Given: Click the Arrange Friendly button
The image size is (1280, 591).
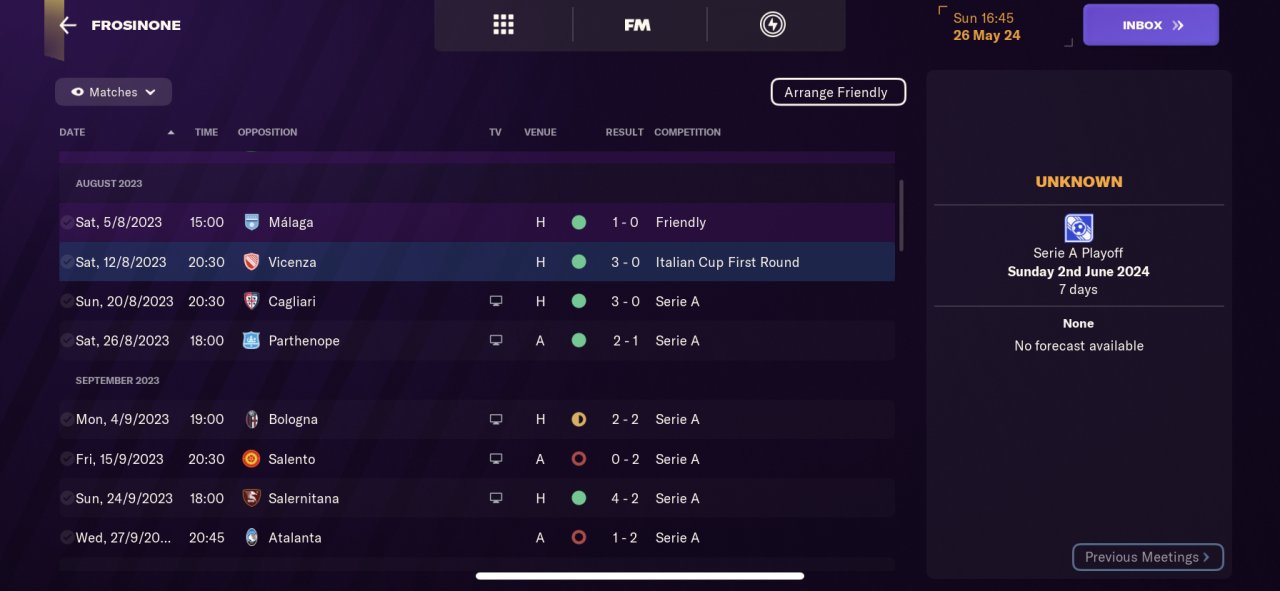Looking at the screenshot, I should [837, 92].
